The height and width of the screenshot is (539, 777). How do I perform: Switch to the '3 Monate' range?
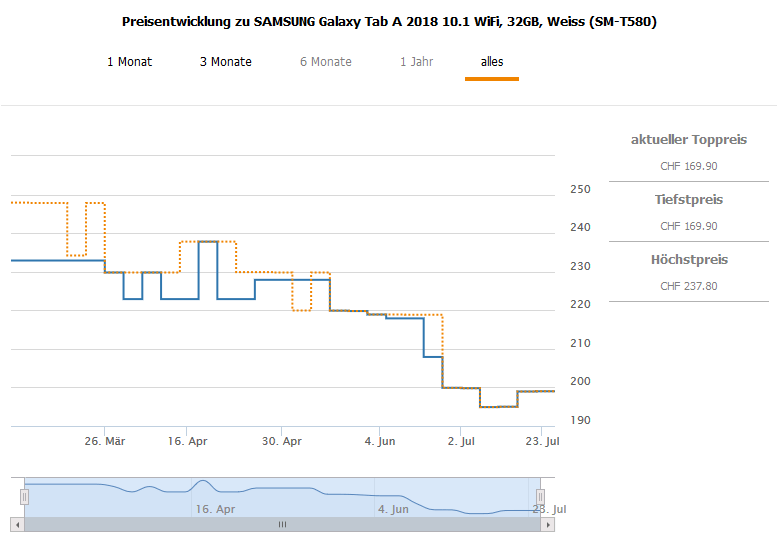(x=226, y=62)
